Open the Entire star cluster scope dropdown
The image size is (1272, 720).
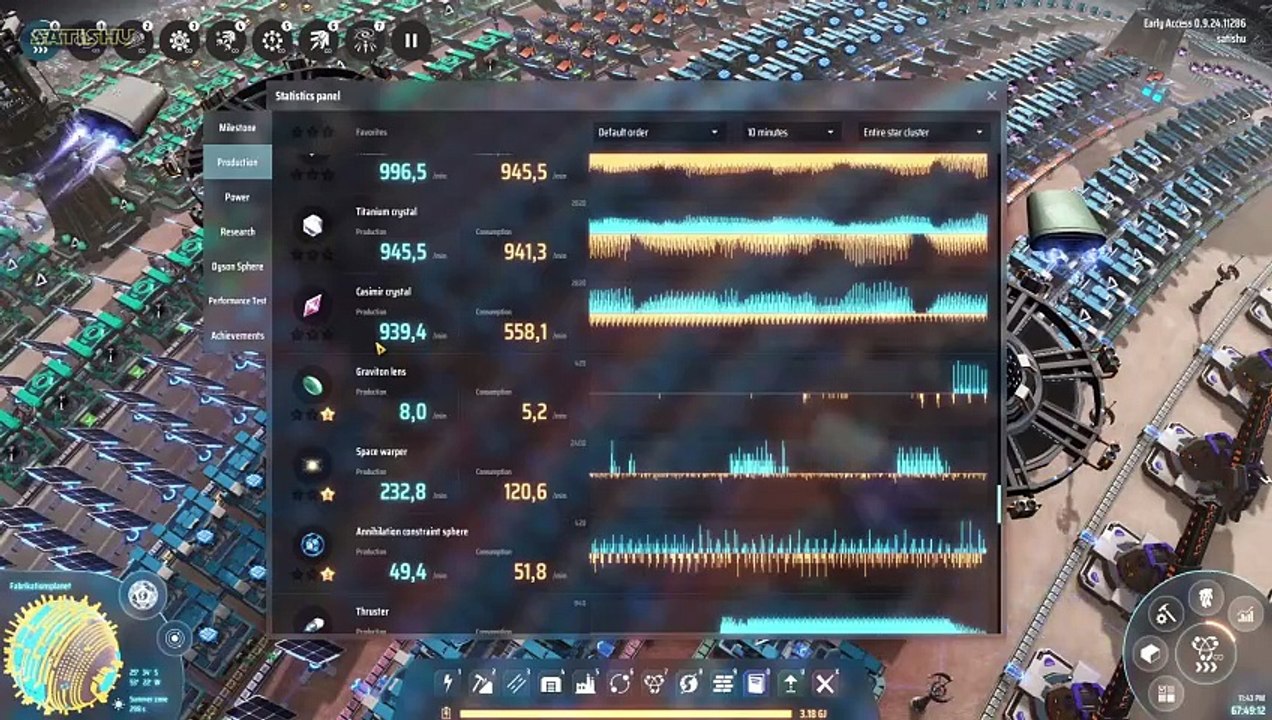coord(925,132)
